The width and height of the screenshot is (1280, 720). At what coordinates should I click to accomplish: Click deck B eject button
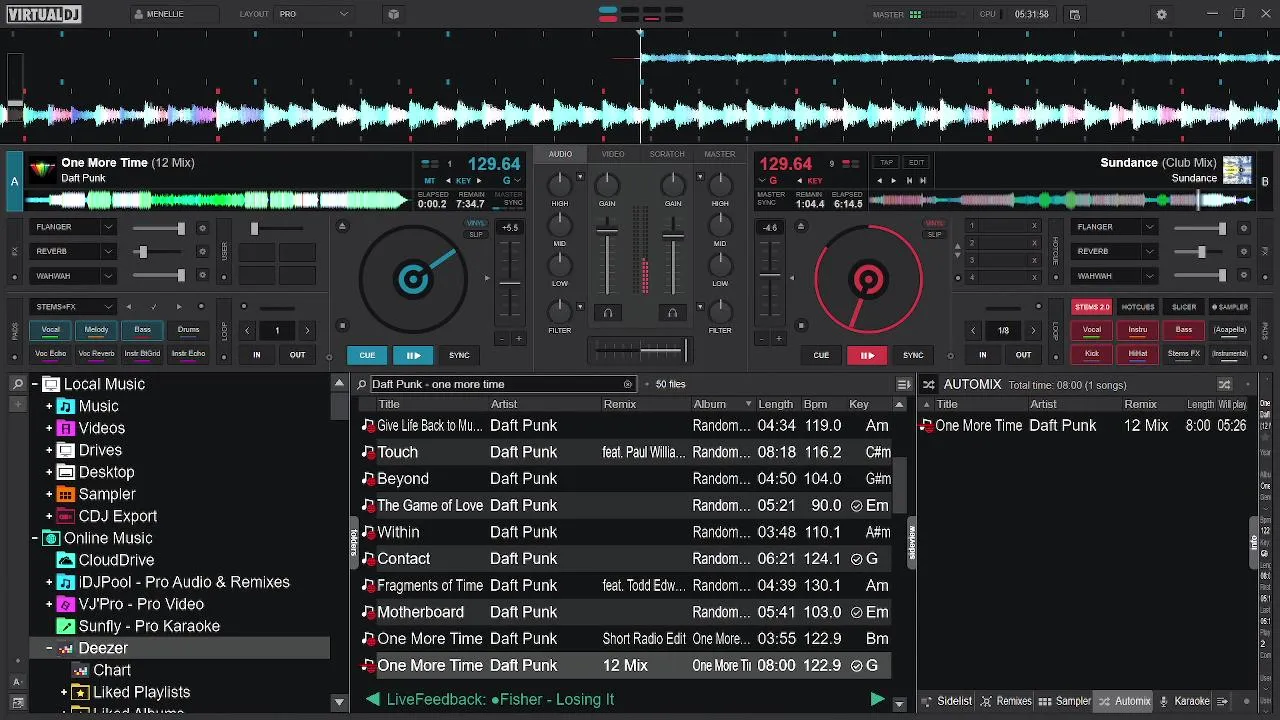point(800,226)
